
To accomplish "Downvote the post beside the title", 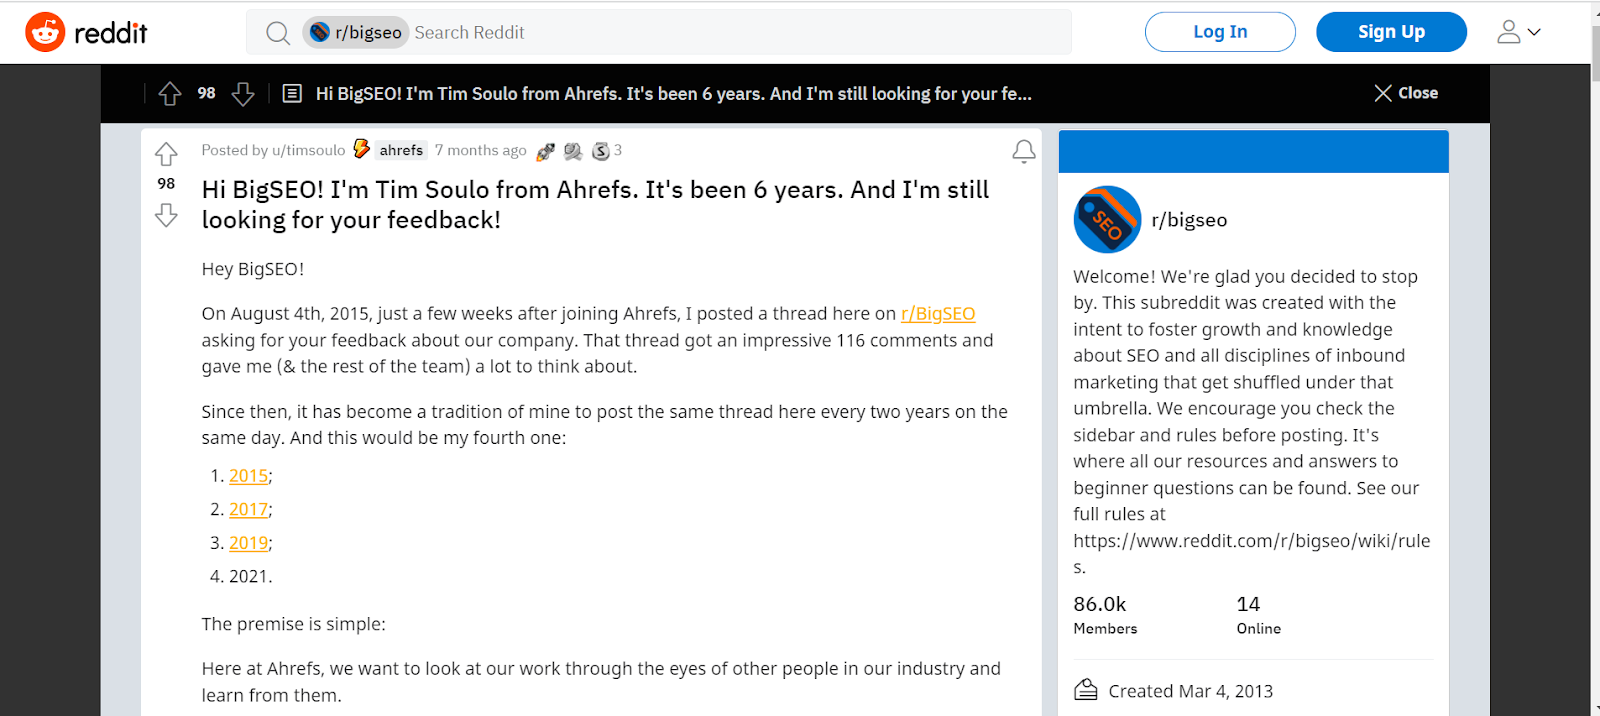I will point(166,215).
